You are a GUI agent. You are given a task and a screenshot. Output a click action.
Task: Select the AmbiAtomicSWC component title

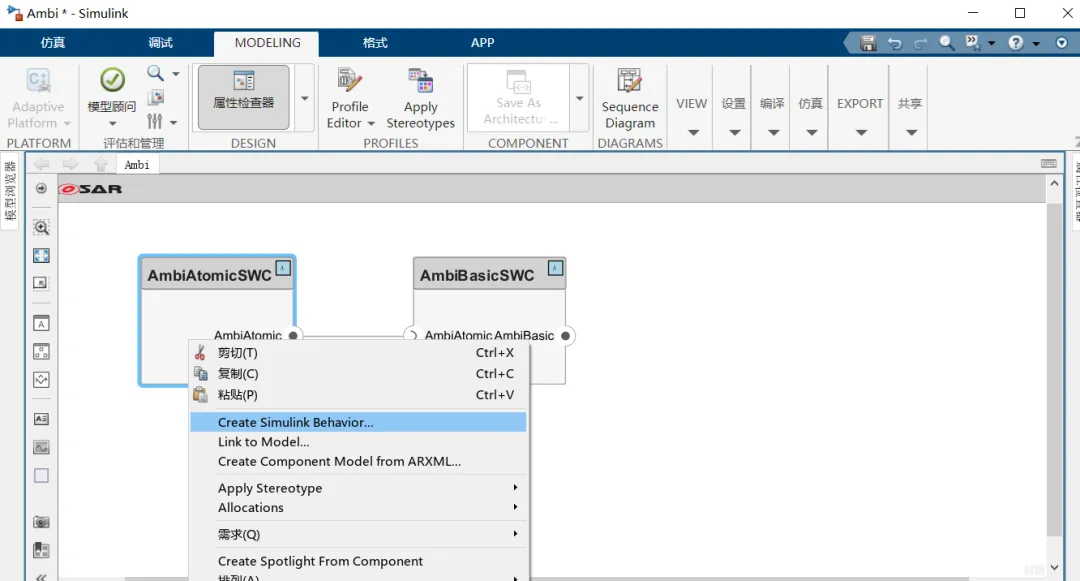tap(209, 275)
